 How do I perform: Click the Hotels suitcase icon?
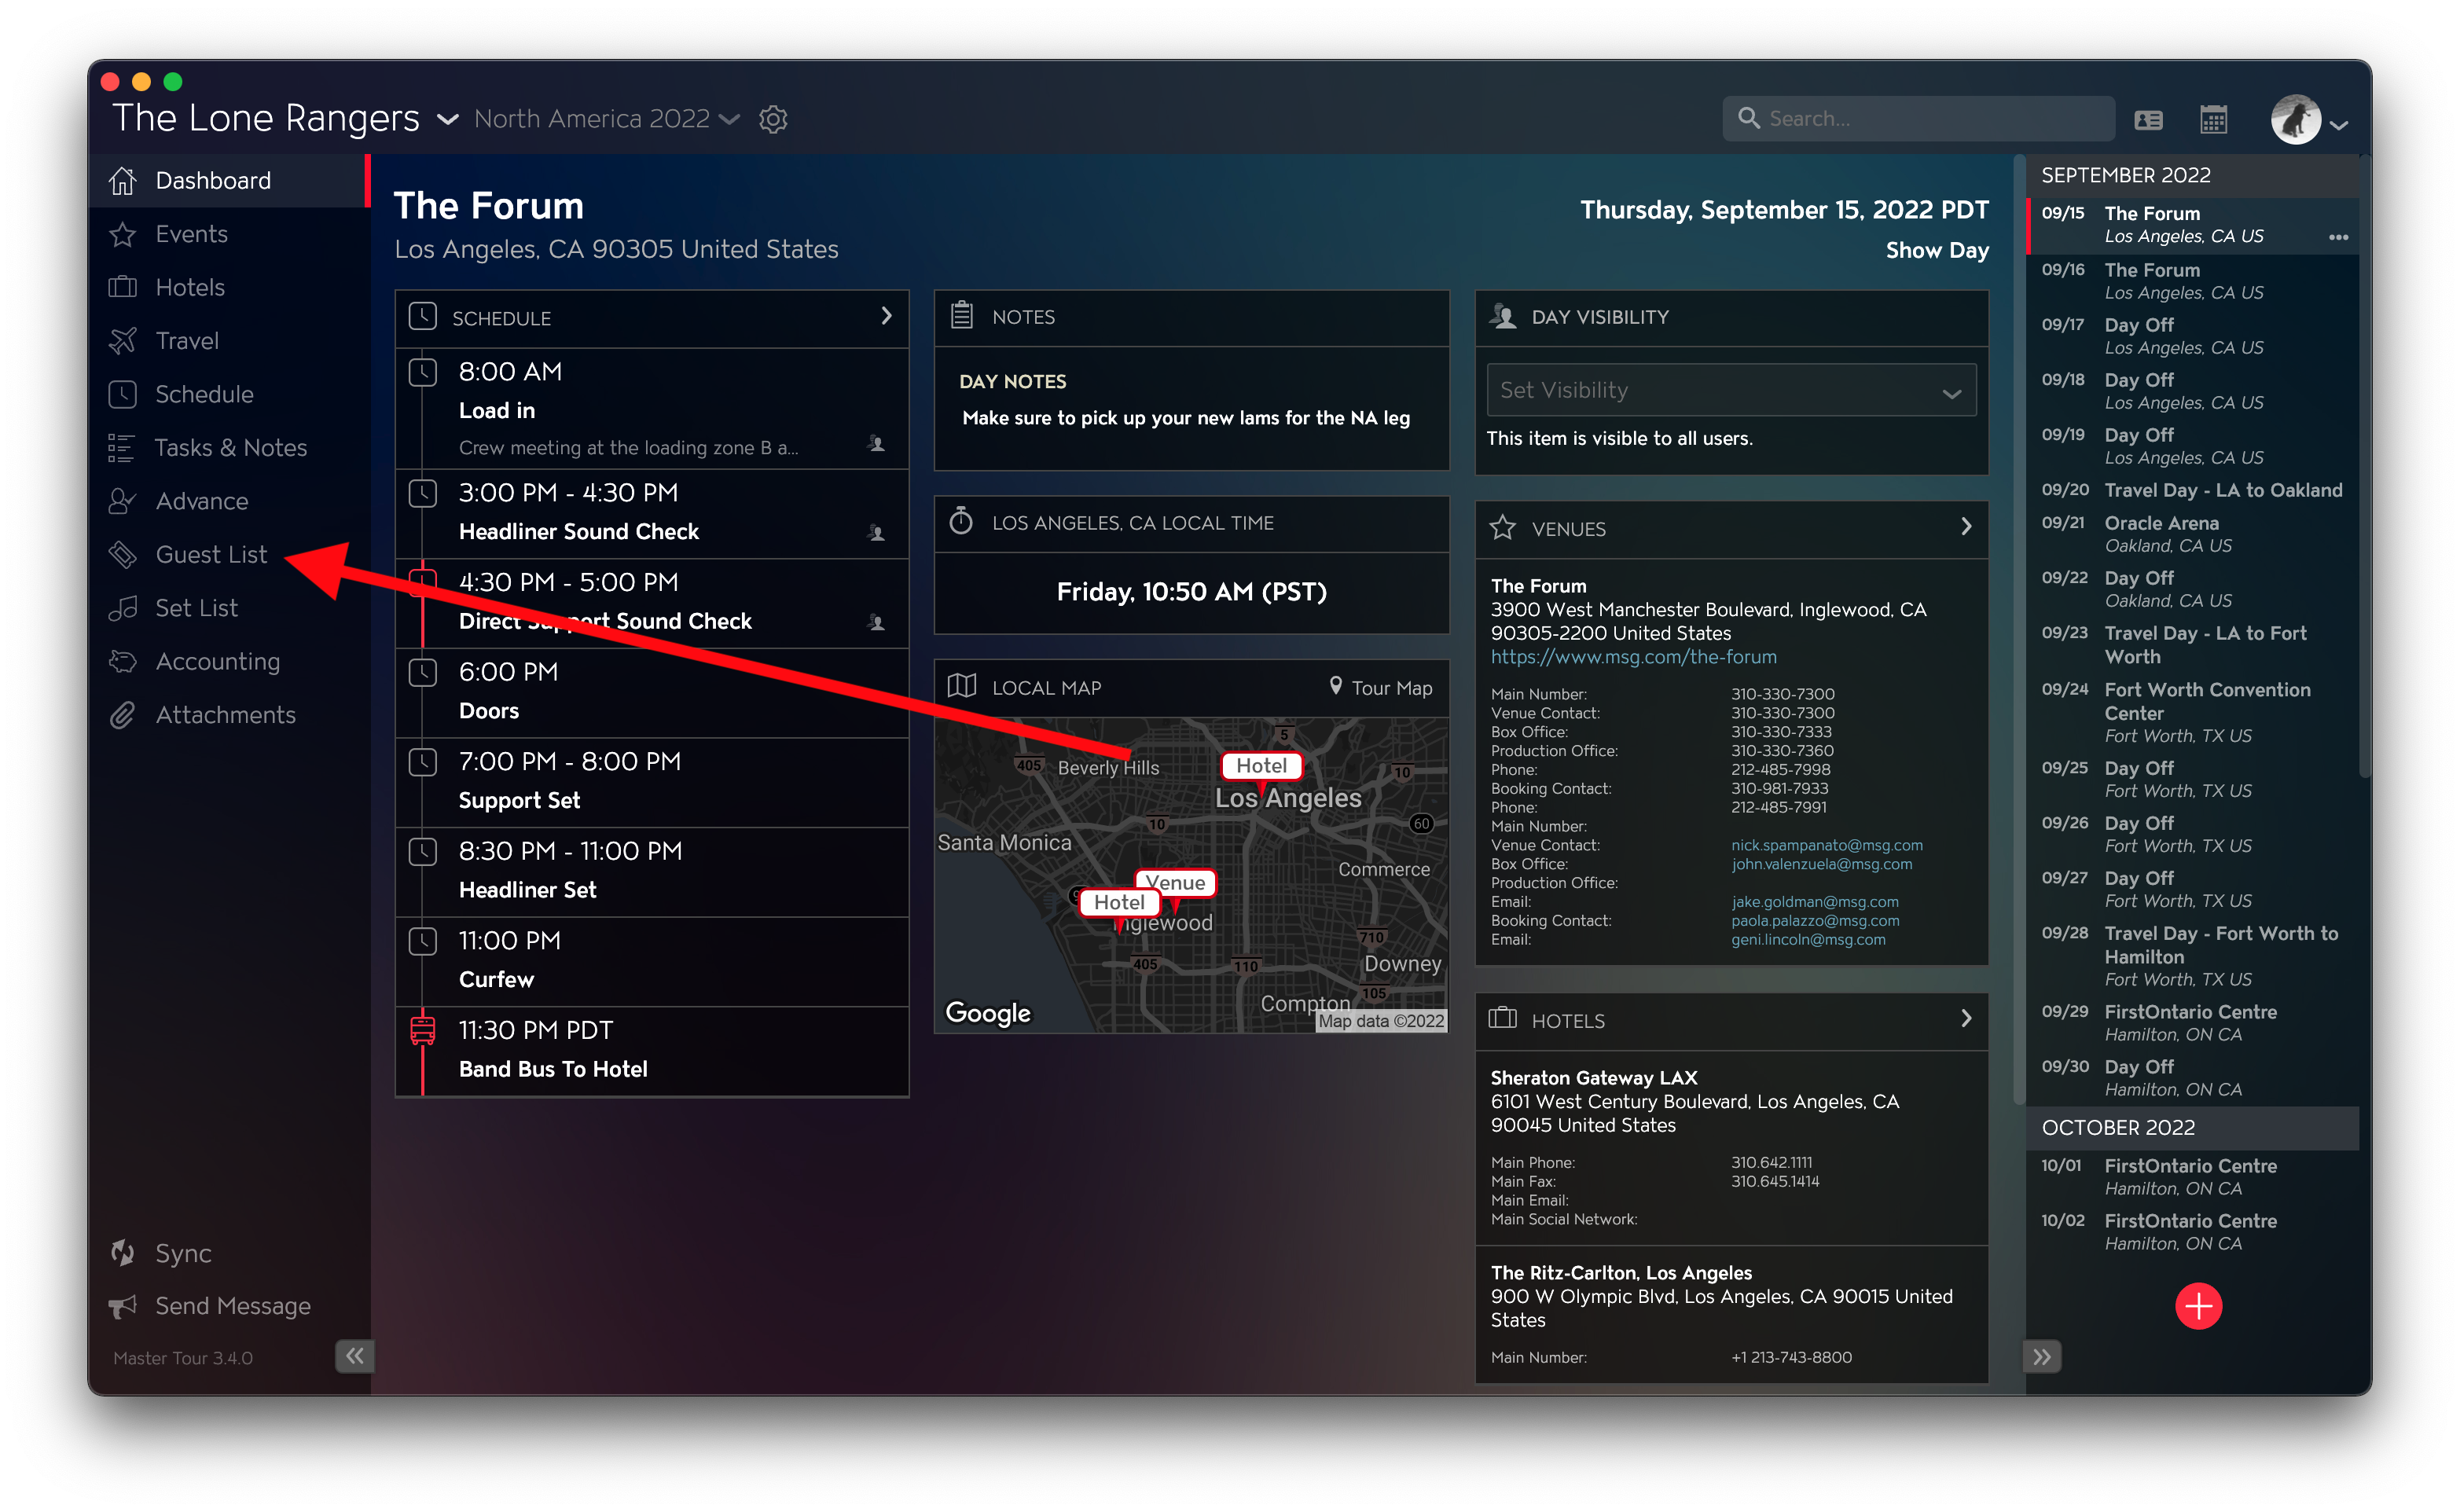click(1502, 1019)
